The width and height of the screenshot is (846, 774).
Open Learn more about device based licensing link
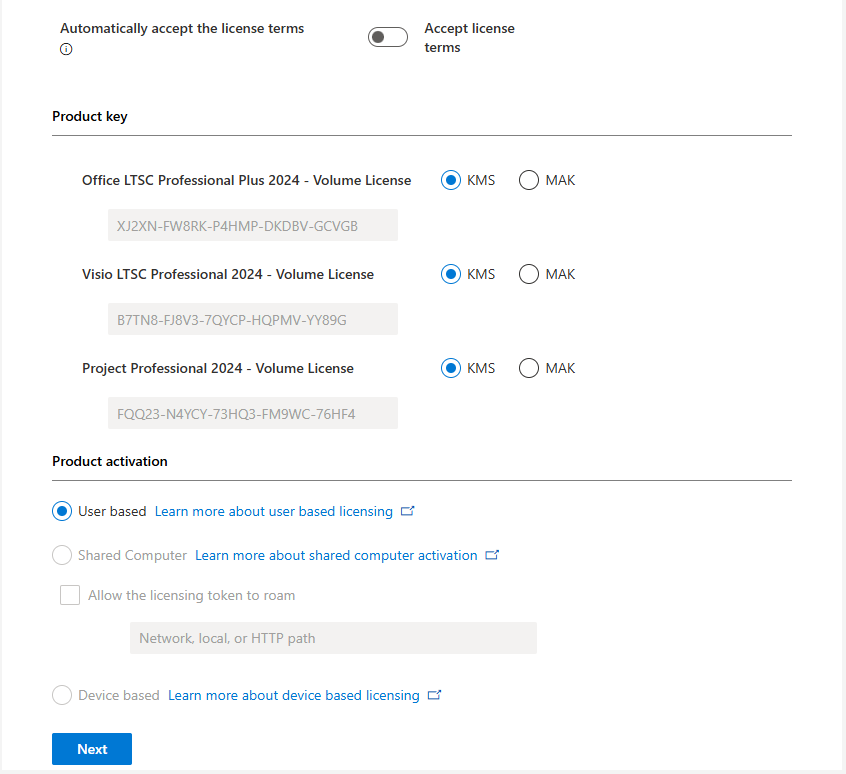(294, 695)
